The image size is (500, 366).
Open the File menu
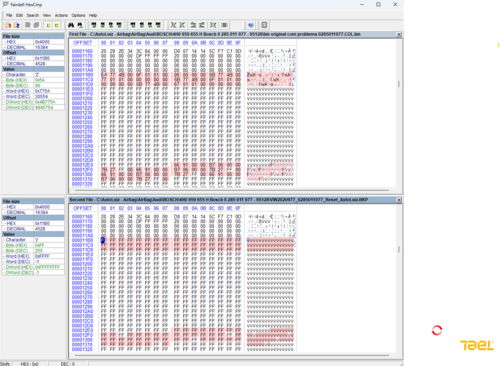tap(9, 15)
